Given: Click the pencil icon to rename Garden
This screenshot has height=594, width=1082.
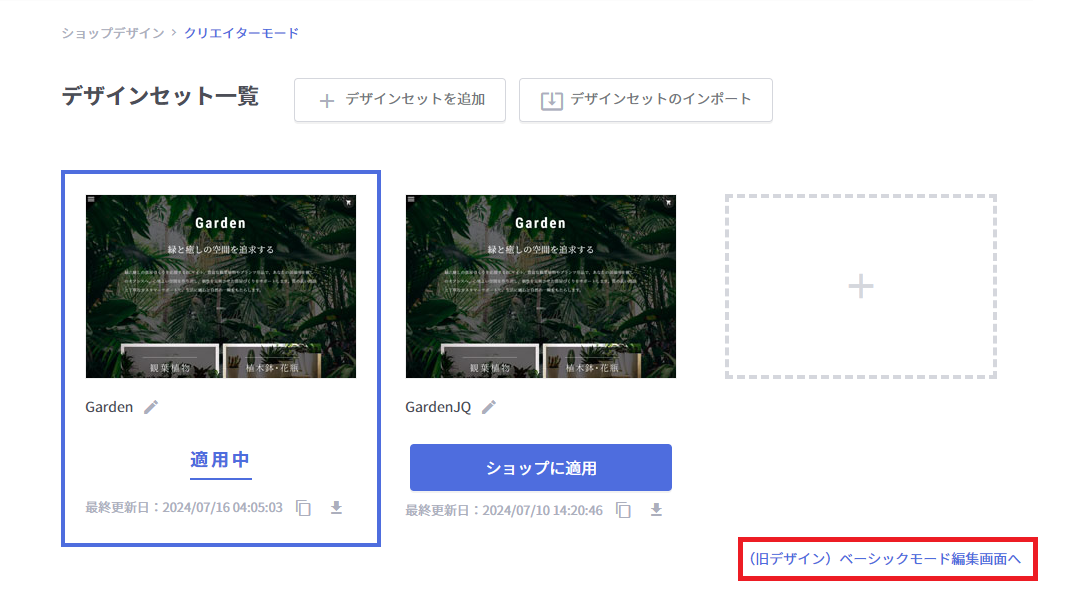Looking at the screenshot, I should click(x=151, y=407).
